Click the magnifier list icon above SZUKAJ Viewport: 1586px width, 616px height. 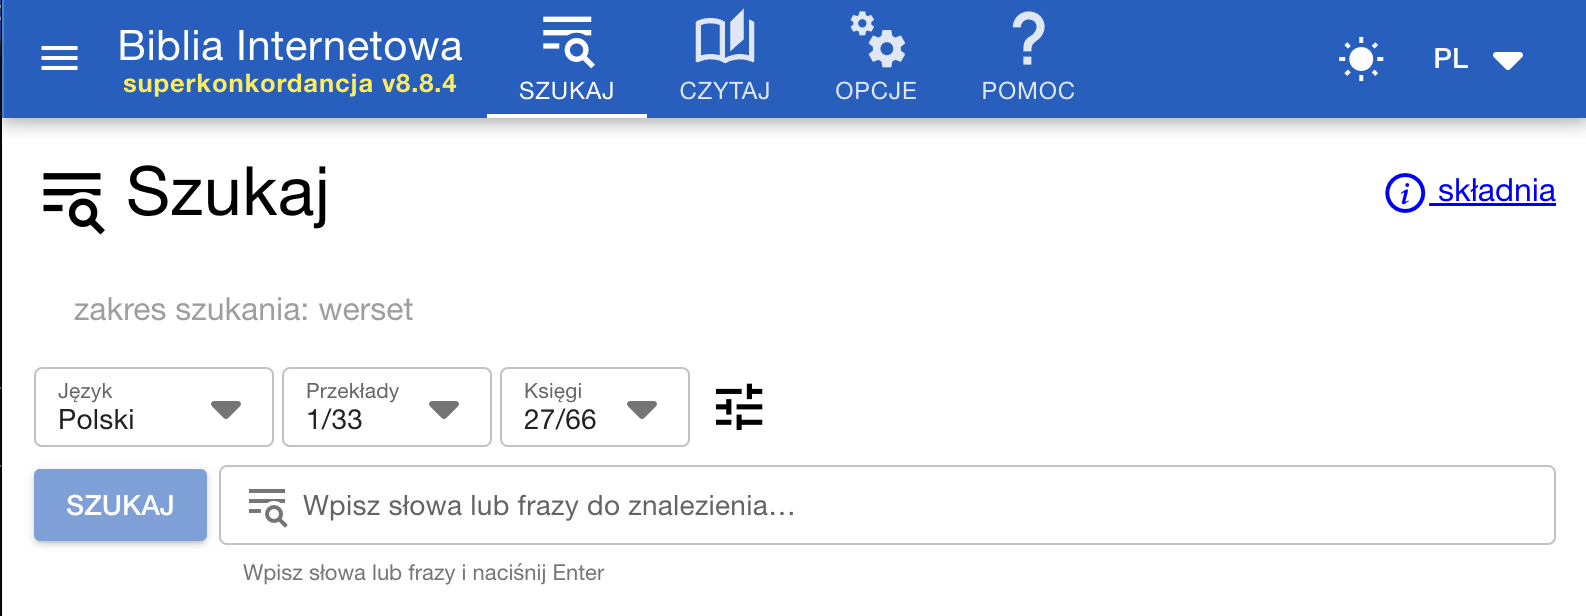point(567,41)
